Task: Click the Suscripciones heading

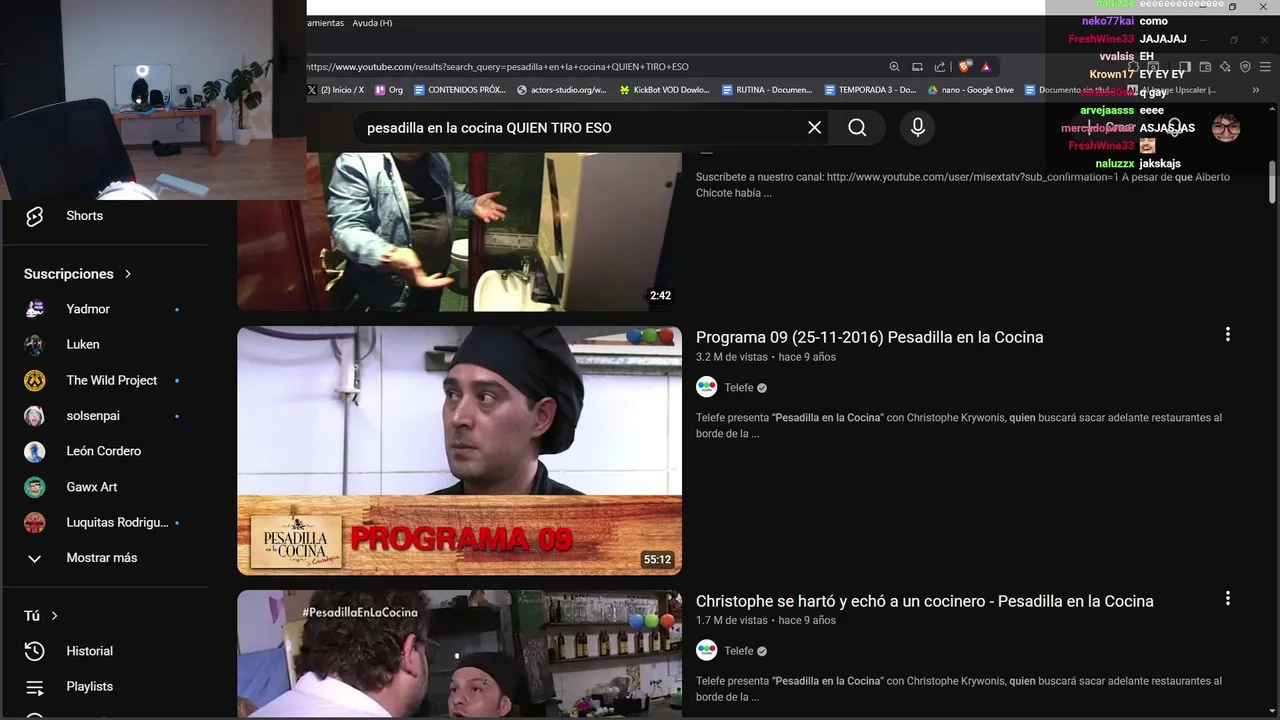Action: coord(69,274)
